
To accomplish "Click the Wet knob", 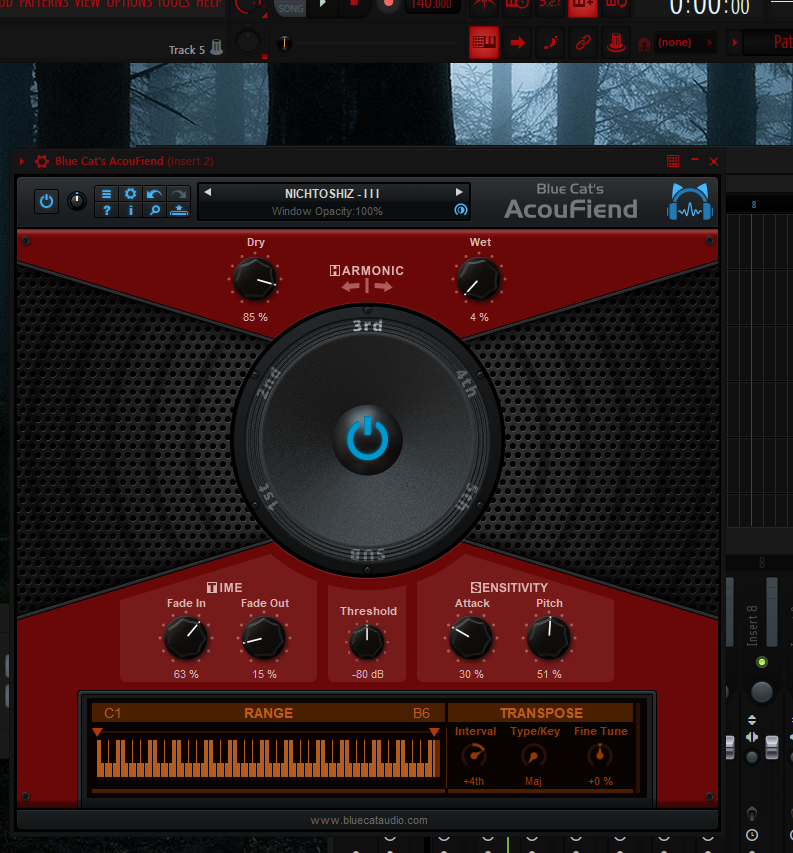I will pos(479,279).
